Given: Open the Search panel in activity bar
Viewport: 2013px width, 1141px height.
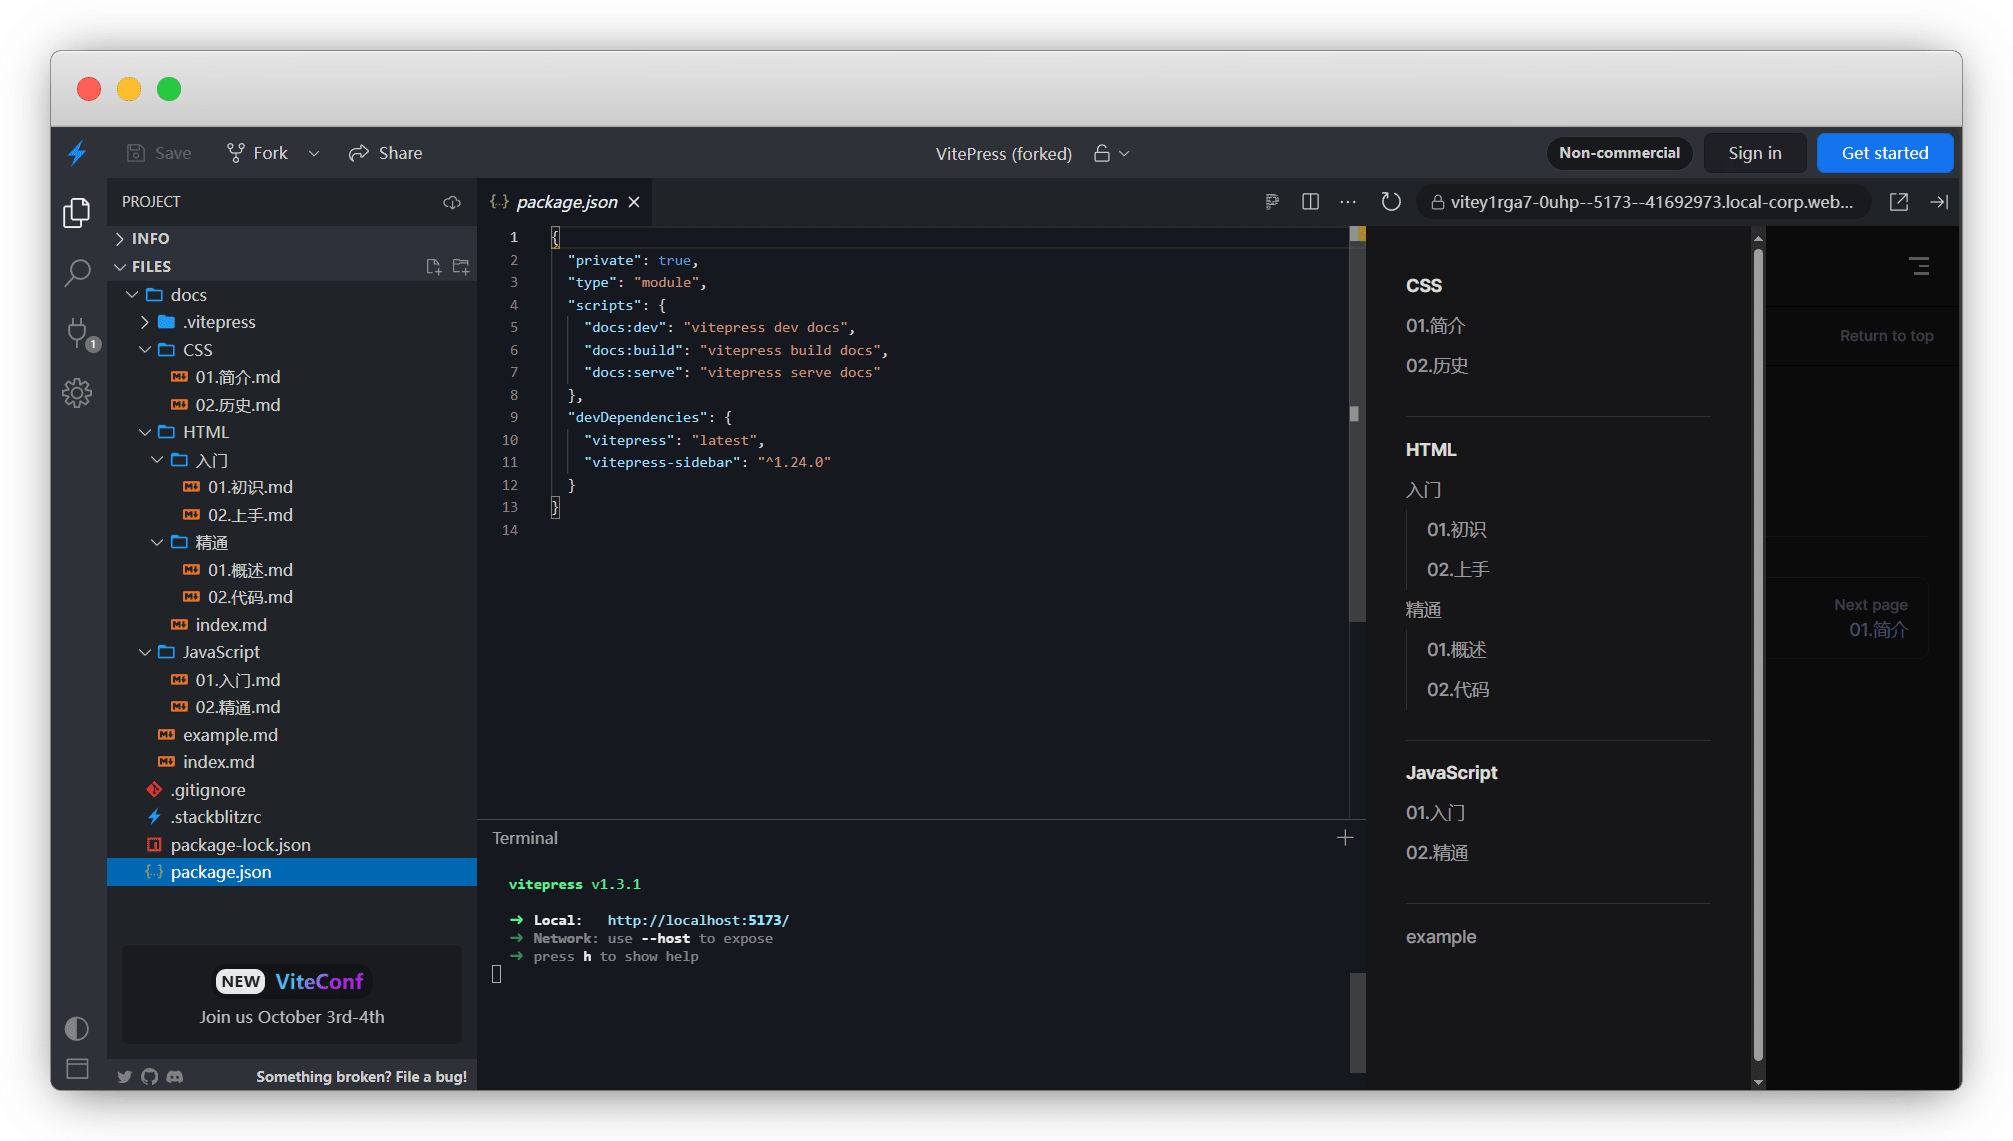Looking at the screenshot, I should click(77, 272).
